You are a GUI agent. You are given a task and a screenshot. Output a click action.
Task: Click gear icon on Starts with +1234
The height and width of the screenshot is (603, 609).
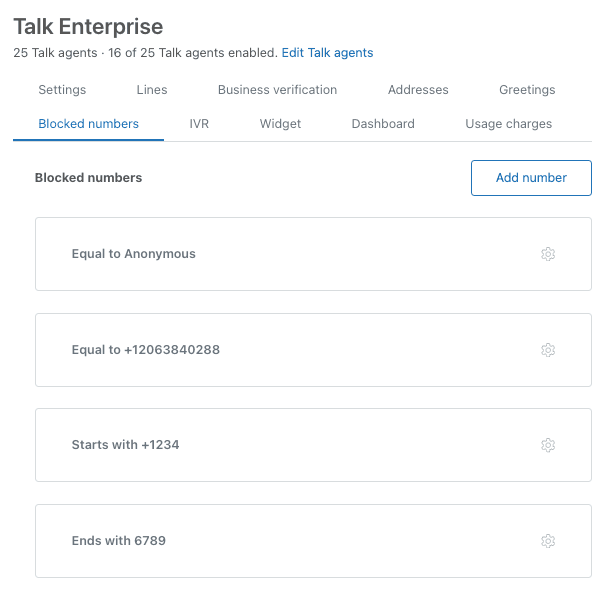pos(548,445)
